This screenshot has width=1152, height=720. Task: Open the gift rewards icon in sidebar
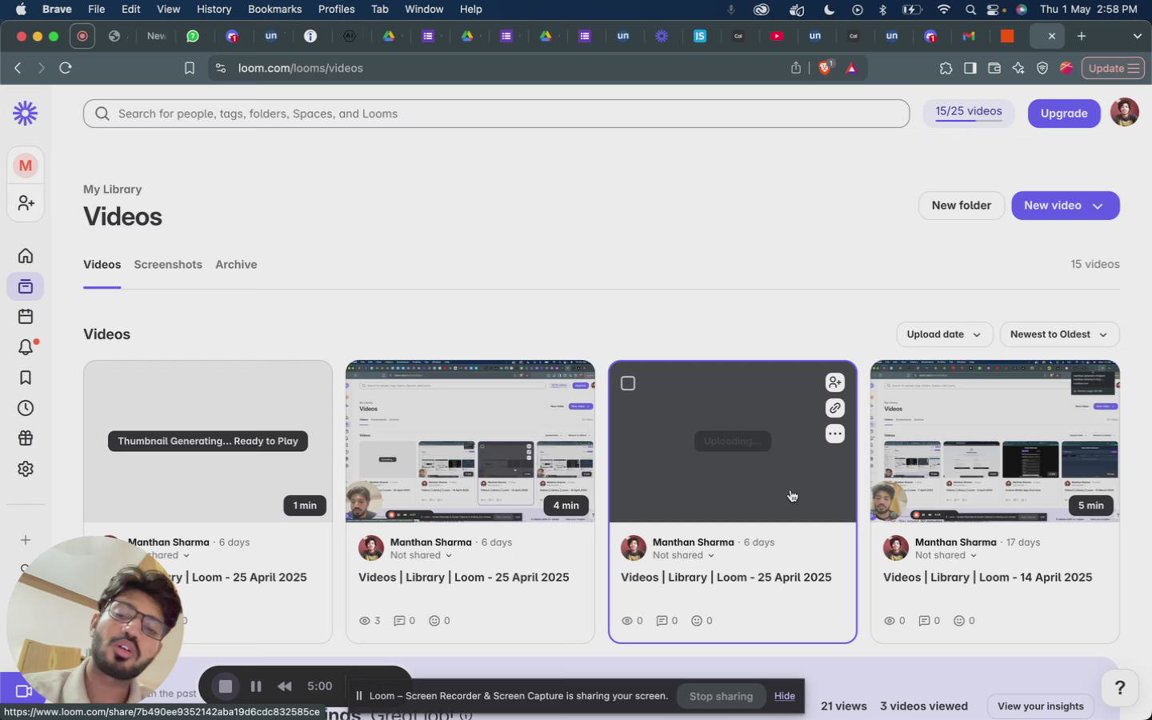[25, 438]
